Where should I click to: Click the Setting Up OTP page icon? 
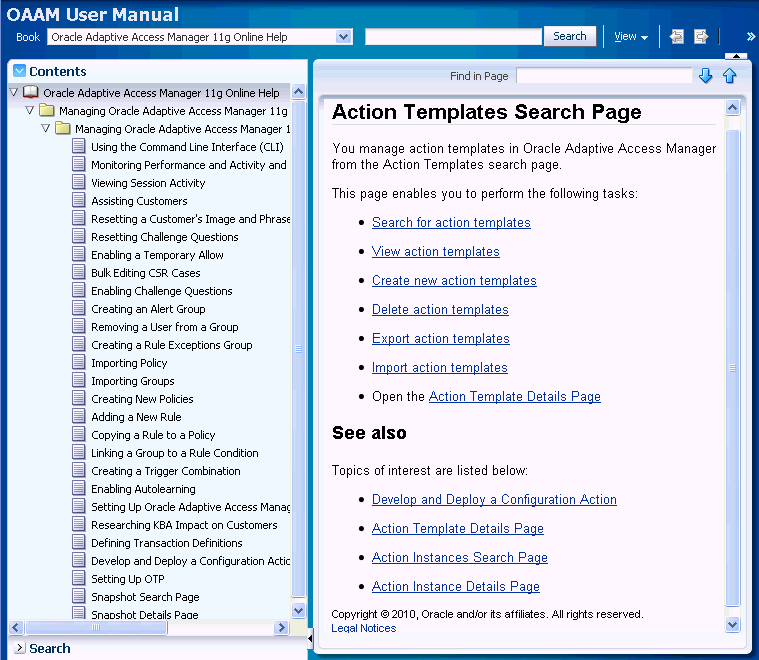pyautogui.click(x=78, y=578)
